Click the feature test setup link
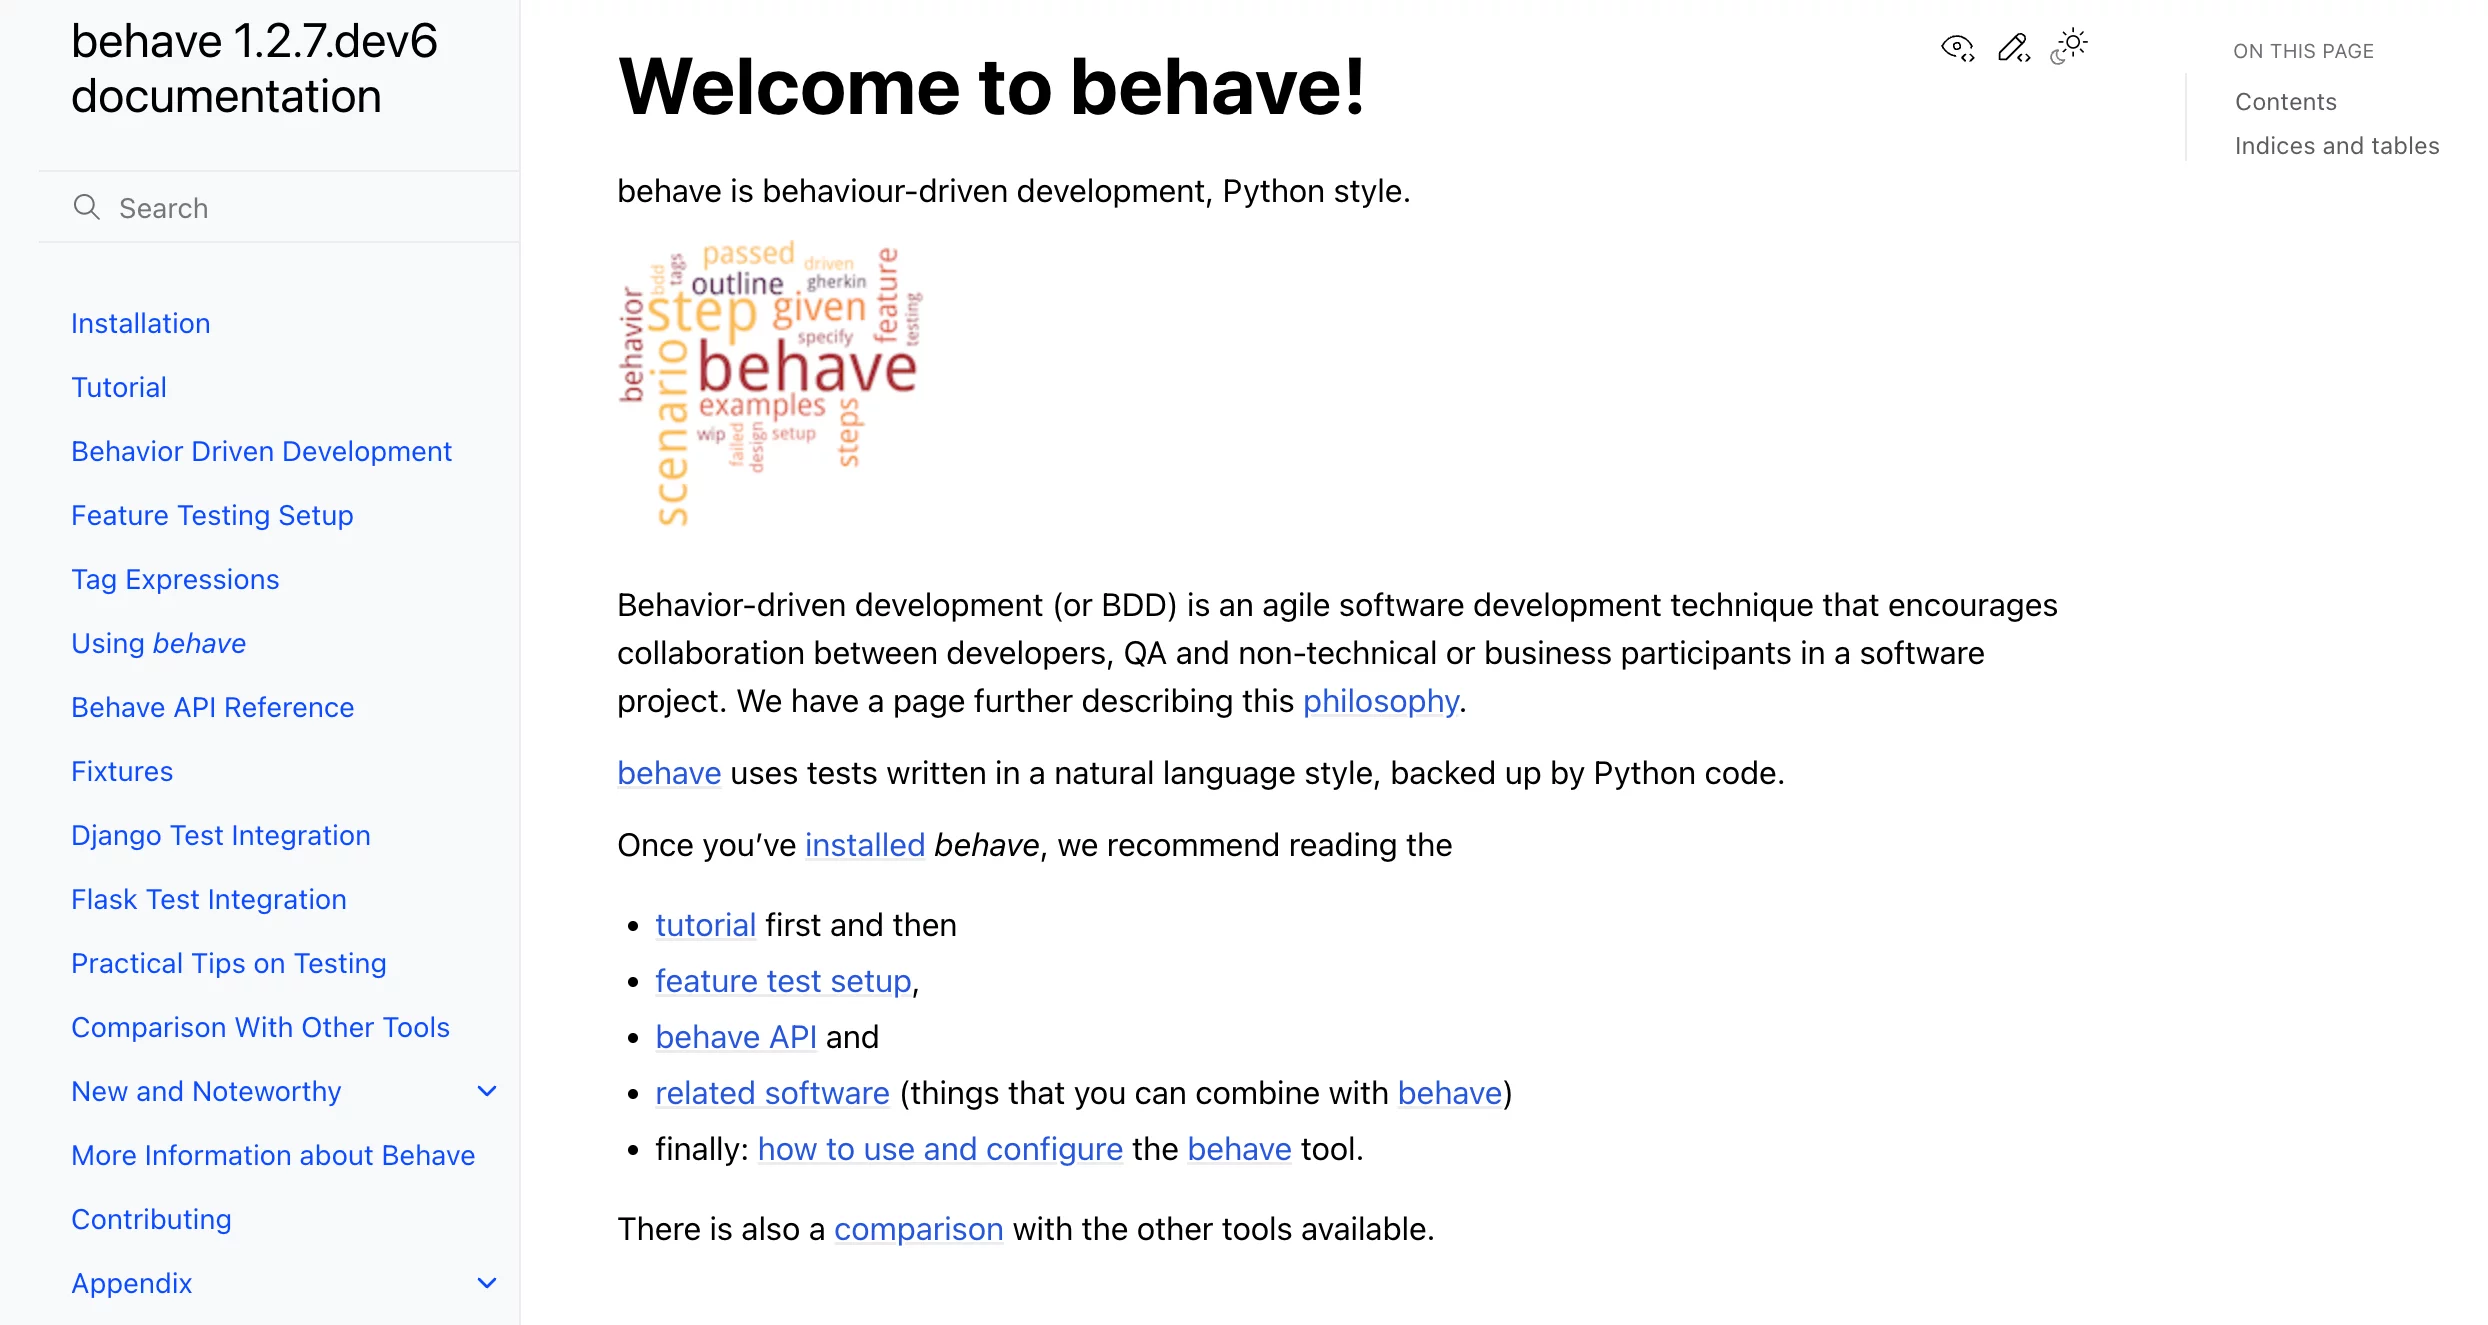The image size is (2488, 1325). coord(783,981)
